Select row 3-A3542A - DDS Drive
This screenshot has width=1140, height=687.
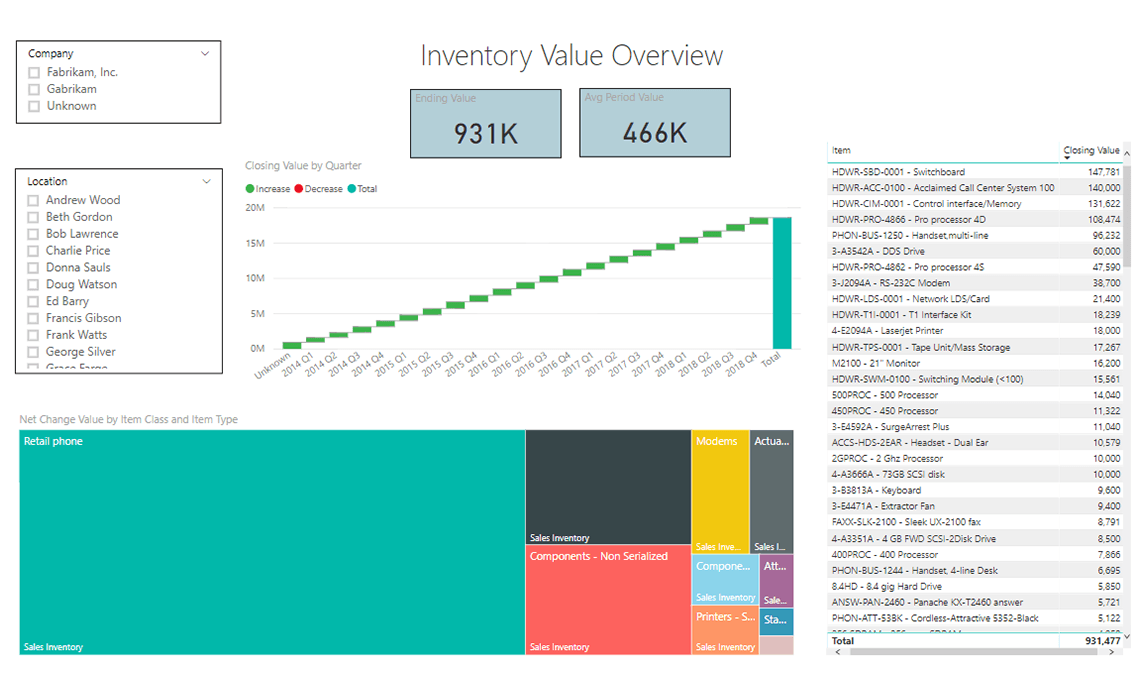[x=976, y=252]
